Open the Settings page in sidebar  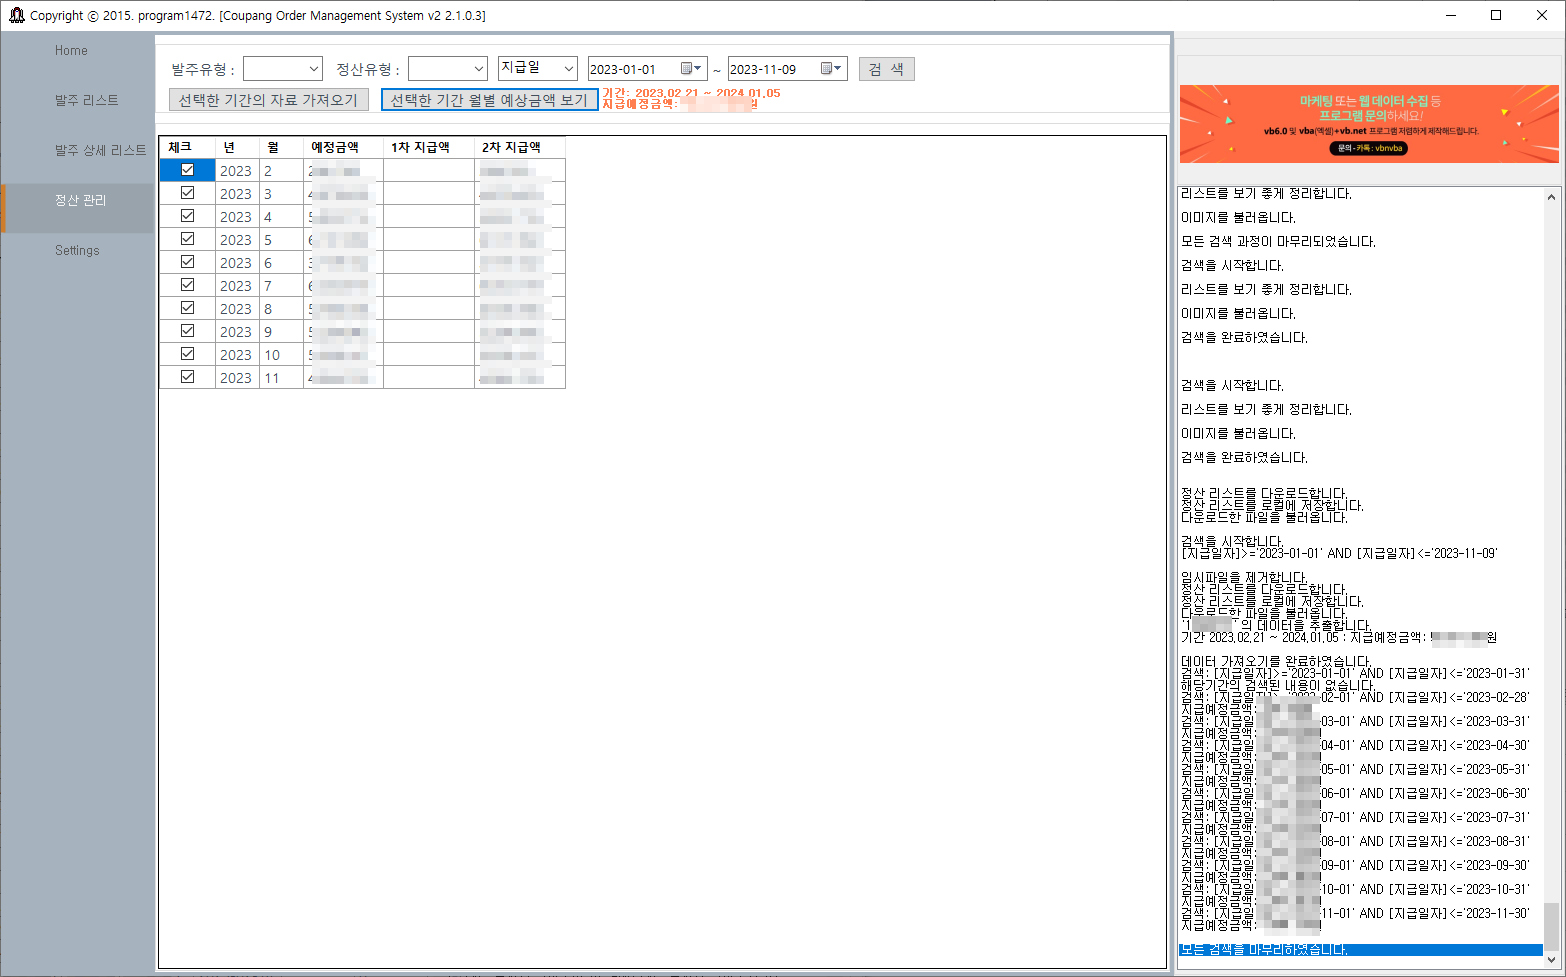point(77,250)
